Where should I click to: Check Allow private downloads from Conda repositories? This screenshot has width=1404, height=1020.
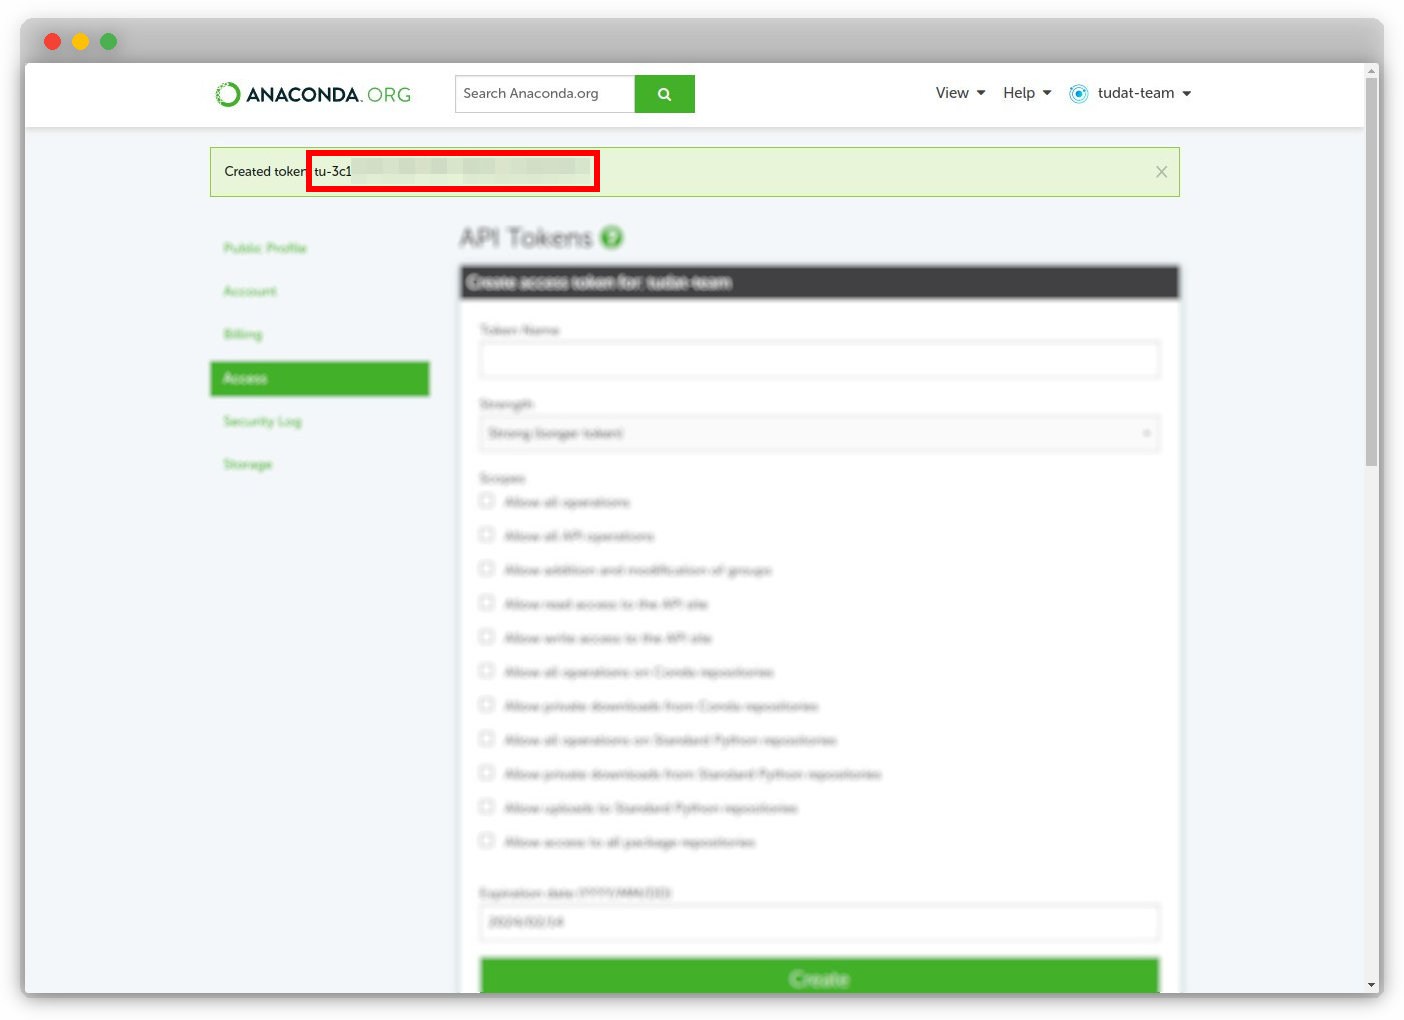[487, 705]
